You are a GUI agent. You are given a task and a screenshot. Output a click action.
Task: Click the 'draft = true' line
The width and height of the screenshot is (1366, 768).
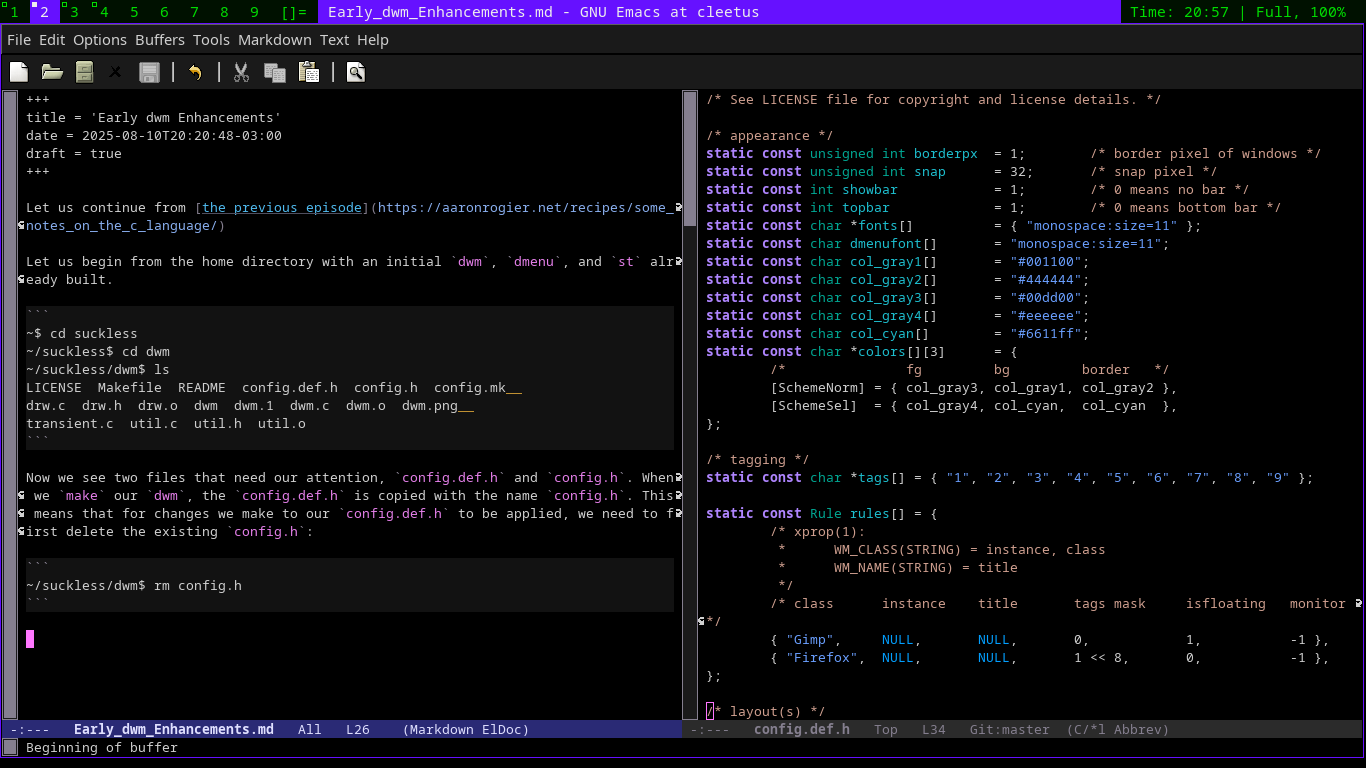74,154
